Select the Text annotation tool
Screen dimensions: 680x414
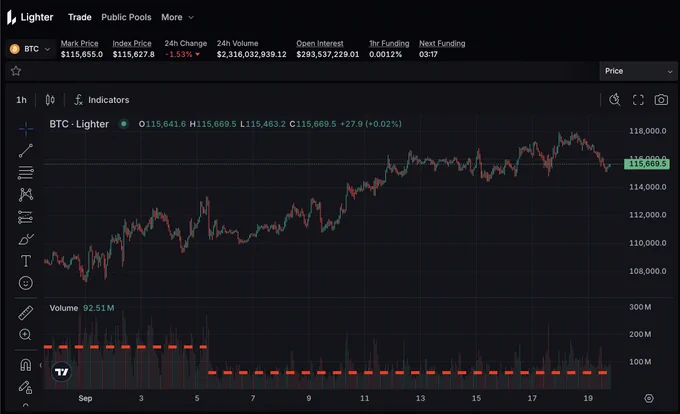pyautogui.click(x=26, y=261)
